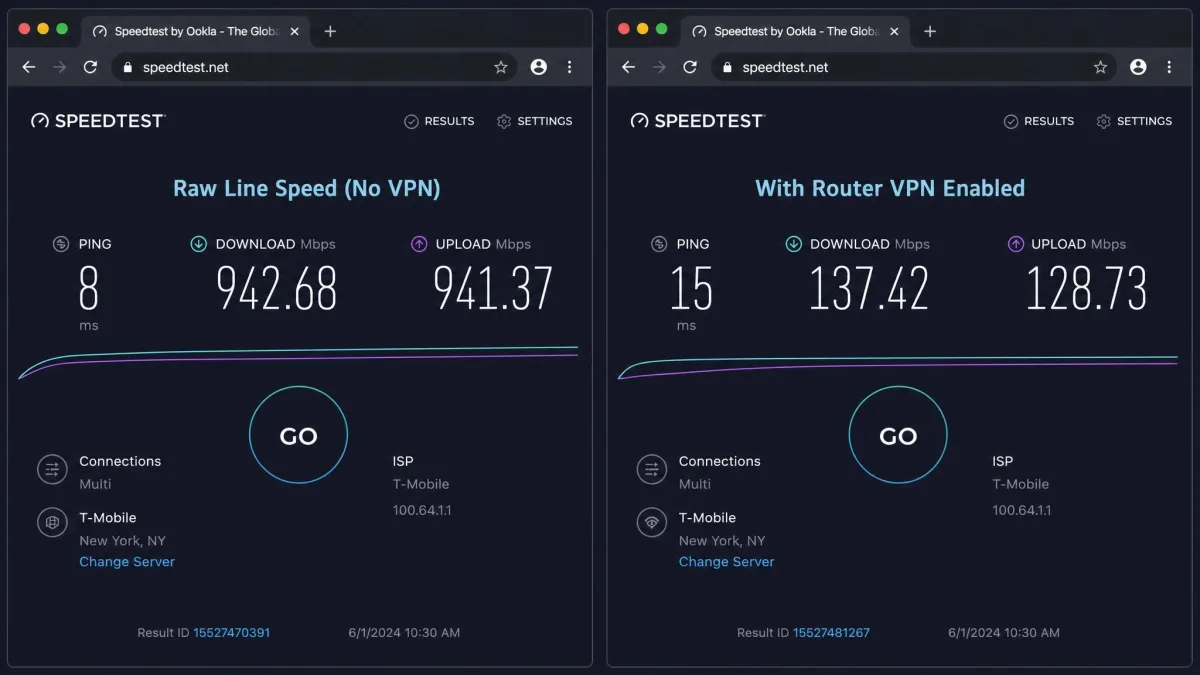Click site lock icon in right browser
Viewport: 1200px width, 675px height.
click(x=727, y=68)
